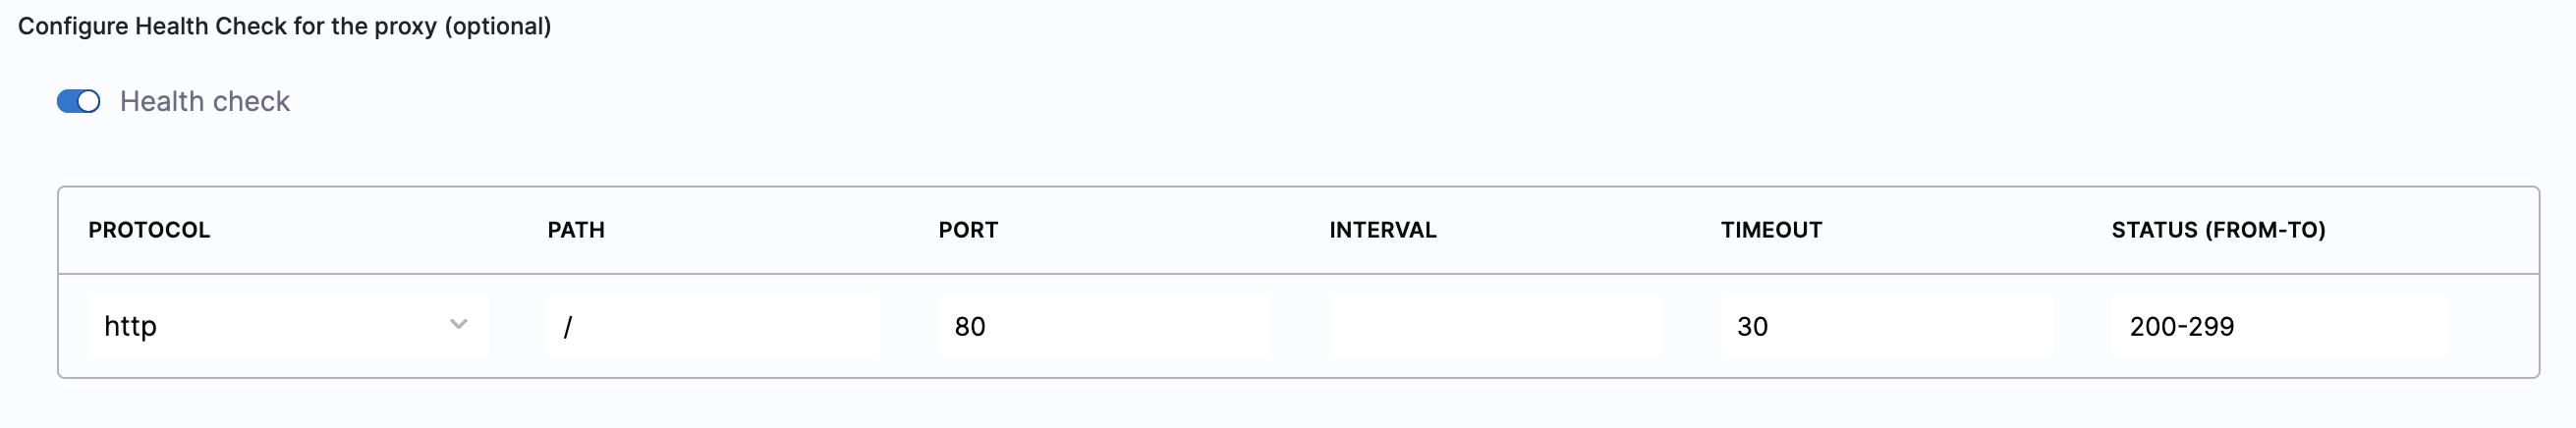Click the http text in protocol selector

[130, 326]
